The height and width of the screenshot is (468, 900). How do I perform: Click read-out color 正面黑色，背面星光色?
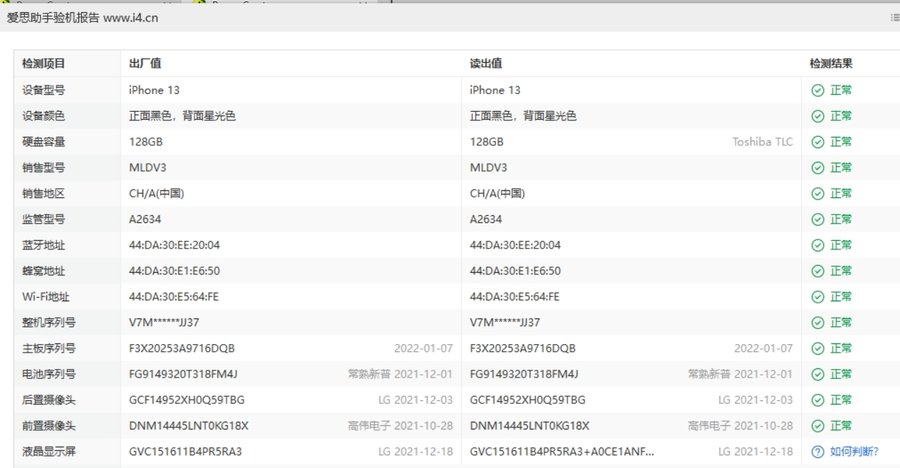[523, 116]
